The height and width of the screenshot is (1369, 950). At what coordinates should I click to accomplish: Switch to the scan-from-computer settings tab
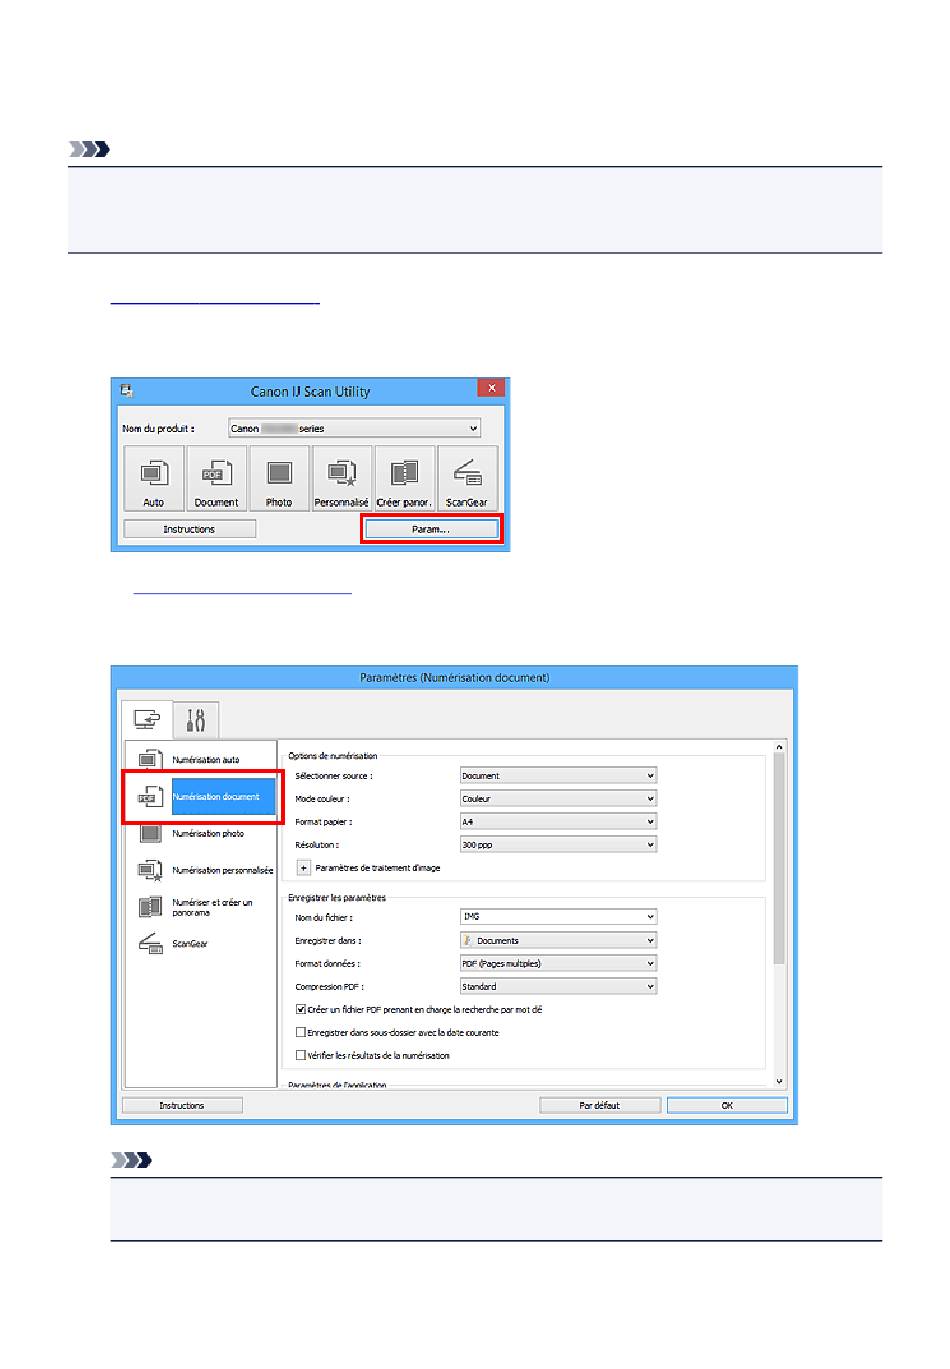pyautogui.click(x=146, y=720)
